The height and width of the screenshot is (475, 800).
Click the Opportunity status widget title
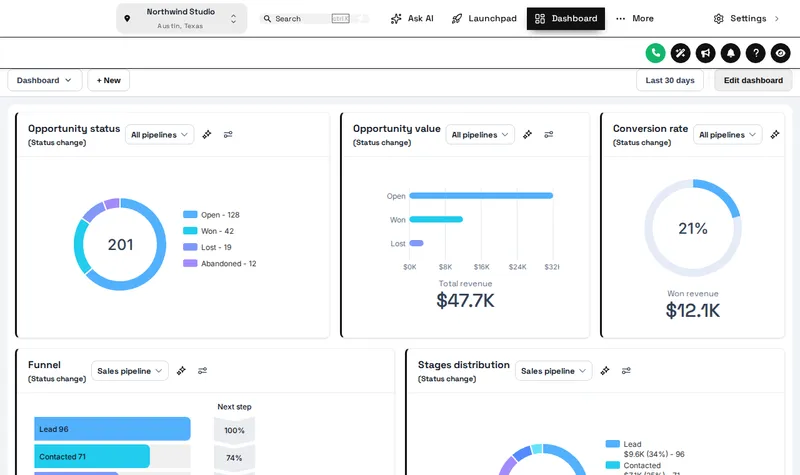[74, 129]
